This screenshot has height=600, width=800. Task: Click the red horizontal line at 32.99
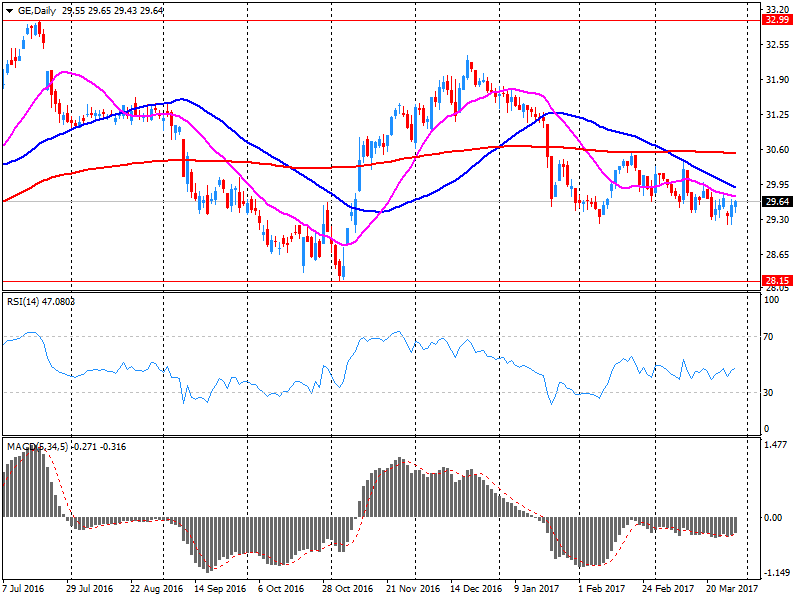pos(400,20)
